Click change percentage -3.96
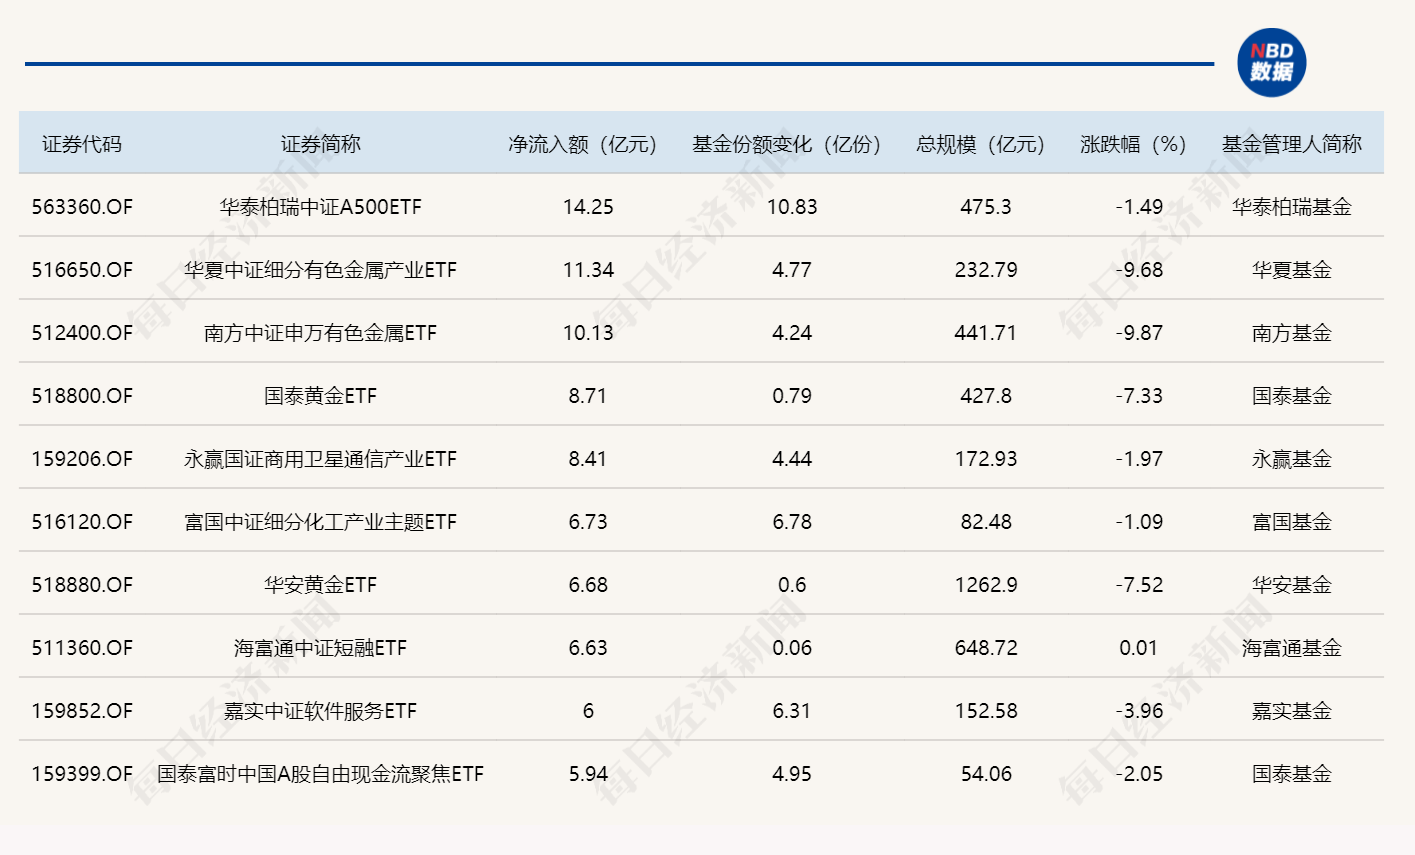The image size is (1415, 855). pyautogui.click(x=1139, y=711)
